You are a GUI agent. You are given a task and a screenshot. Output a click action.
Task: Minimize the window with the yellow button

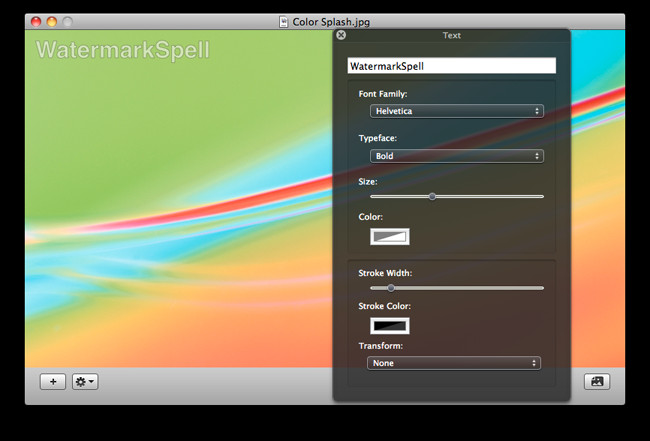tap(52, 22)
